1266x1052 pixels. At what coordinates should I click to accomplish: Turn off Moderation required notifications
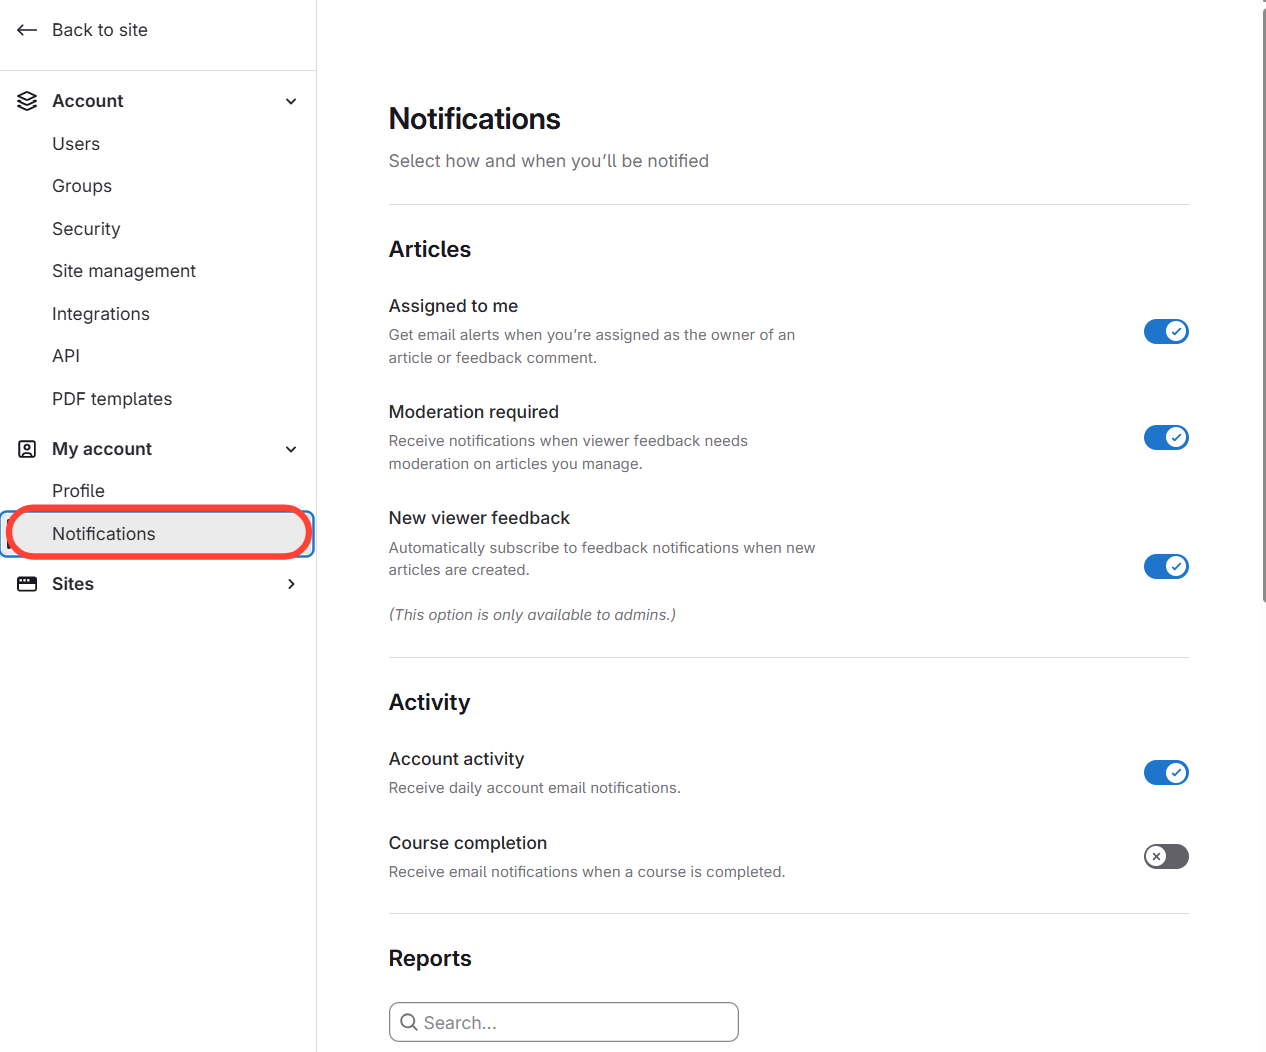point(1165,437)
